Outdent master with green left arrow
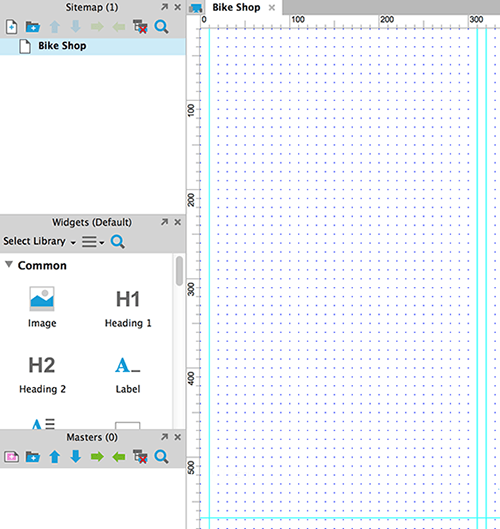The height and width of the screenshot is (529, 500). (x=119, y=457)
